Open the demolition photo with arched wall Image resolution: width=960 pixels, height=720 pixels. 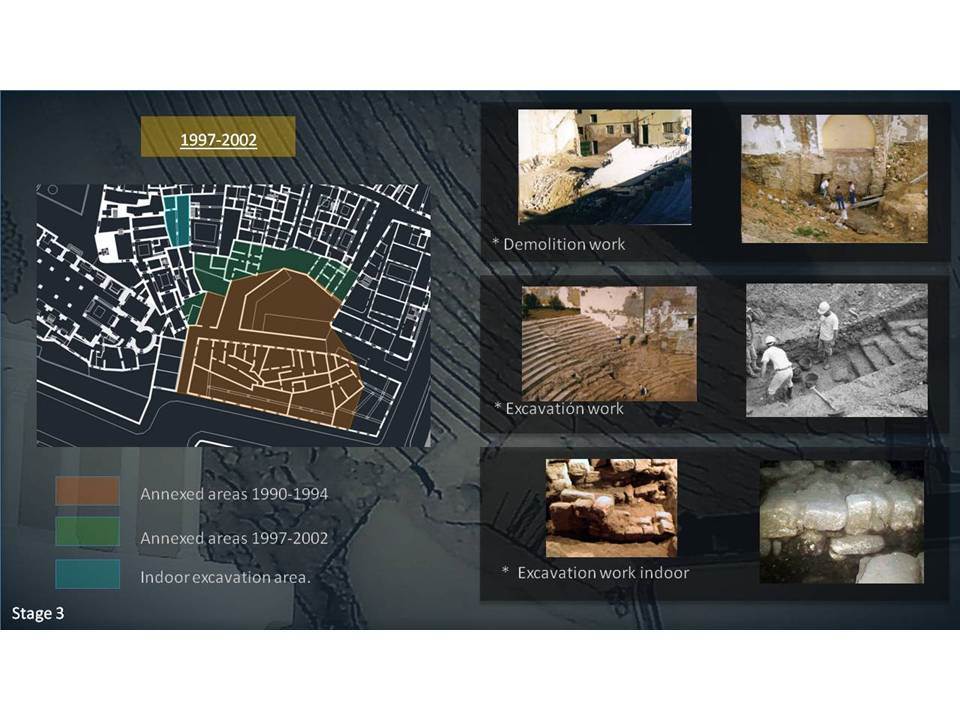tap(834, 179)
